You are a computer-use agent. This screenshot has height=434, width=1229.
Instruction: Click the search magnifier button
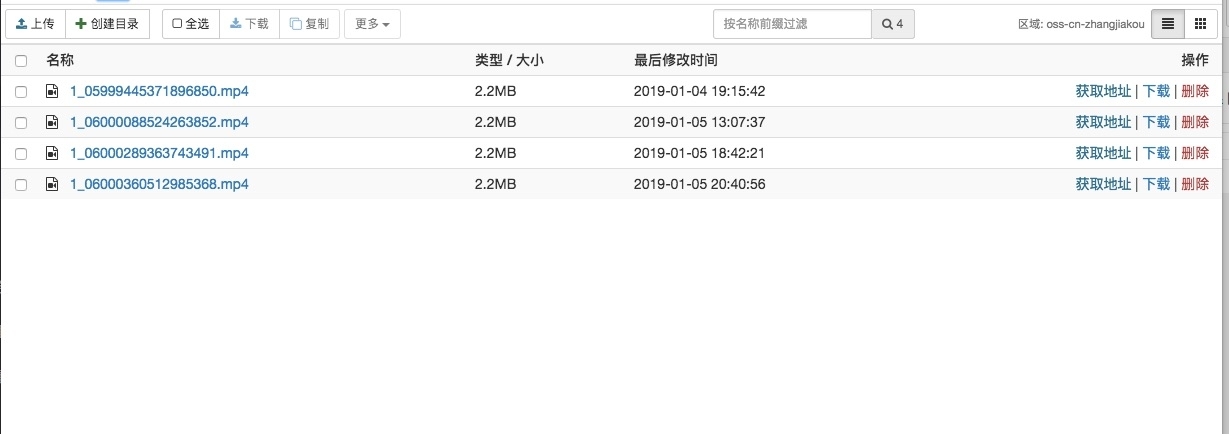coord(893,24)
